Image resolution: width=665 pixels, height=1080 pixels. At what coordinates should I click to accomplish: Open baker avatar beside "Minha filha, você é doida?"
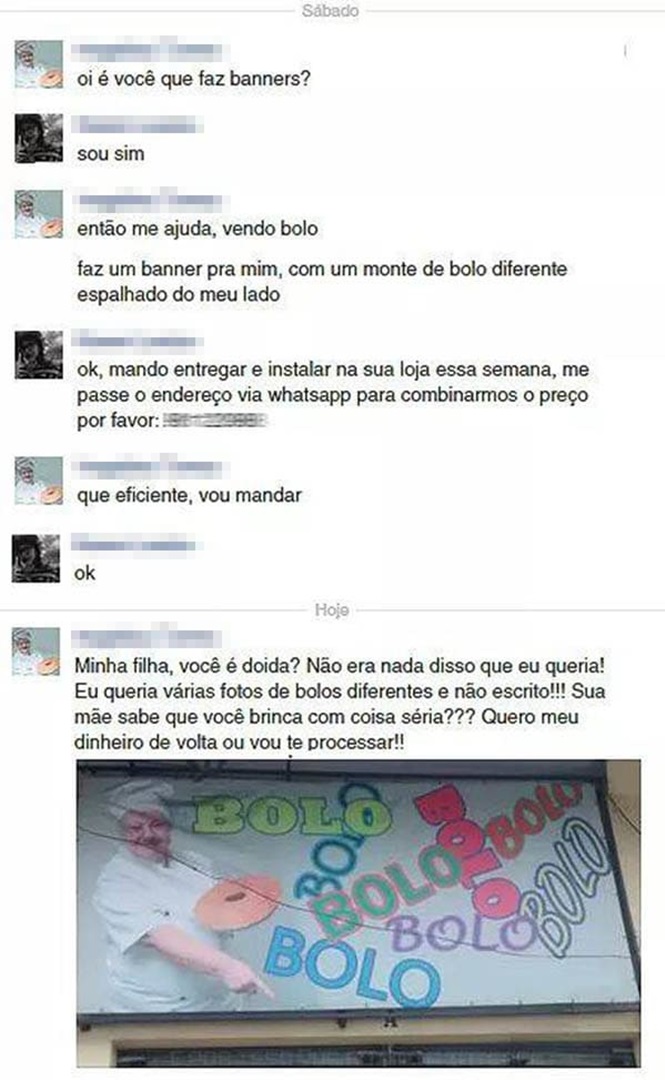pos(36,651)
